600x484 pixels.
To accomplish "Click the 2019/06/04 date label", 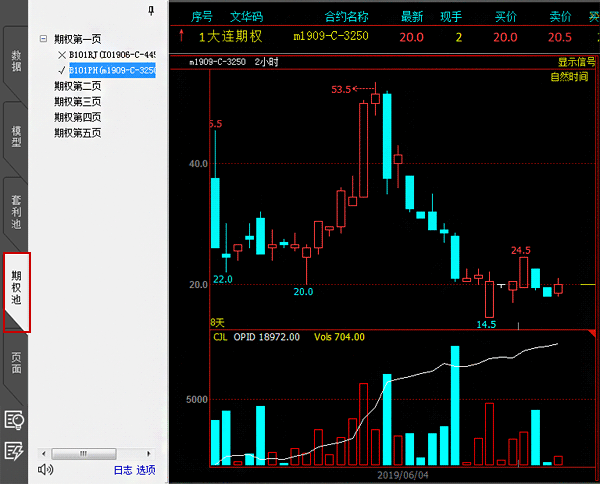I will [x=403, y=475].
